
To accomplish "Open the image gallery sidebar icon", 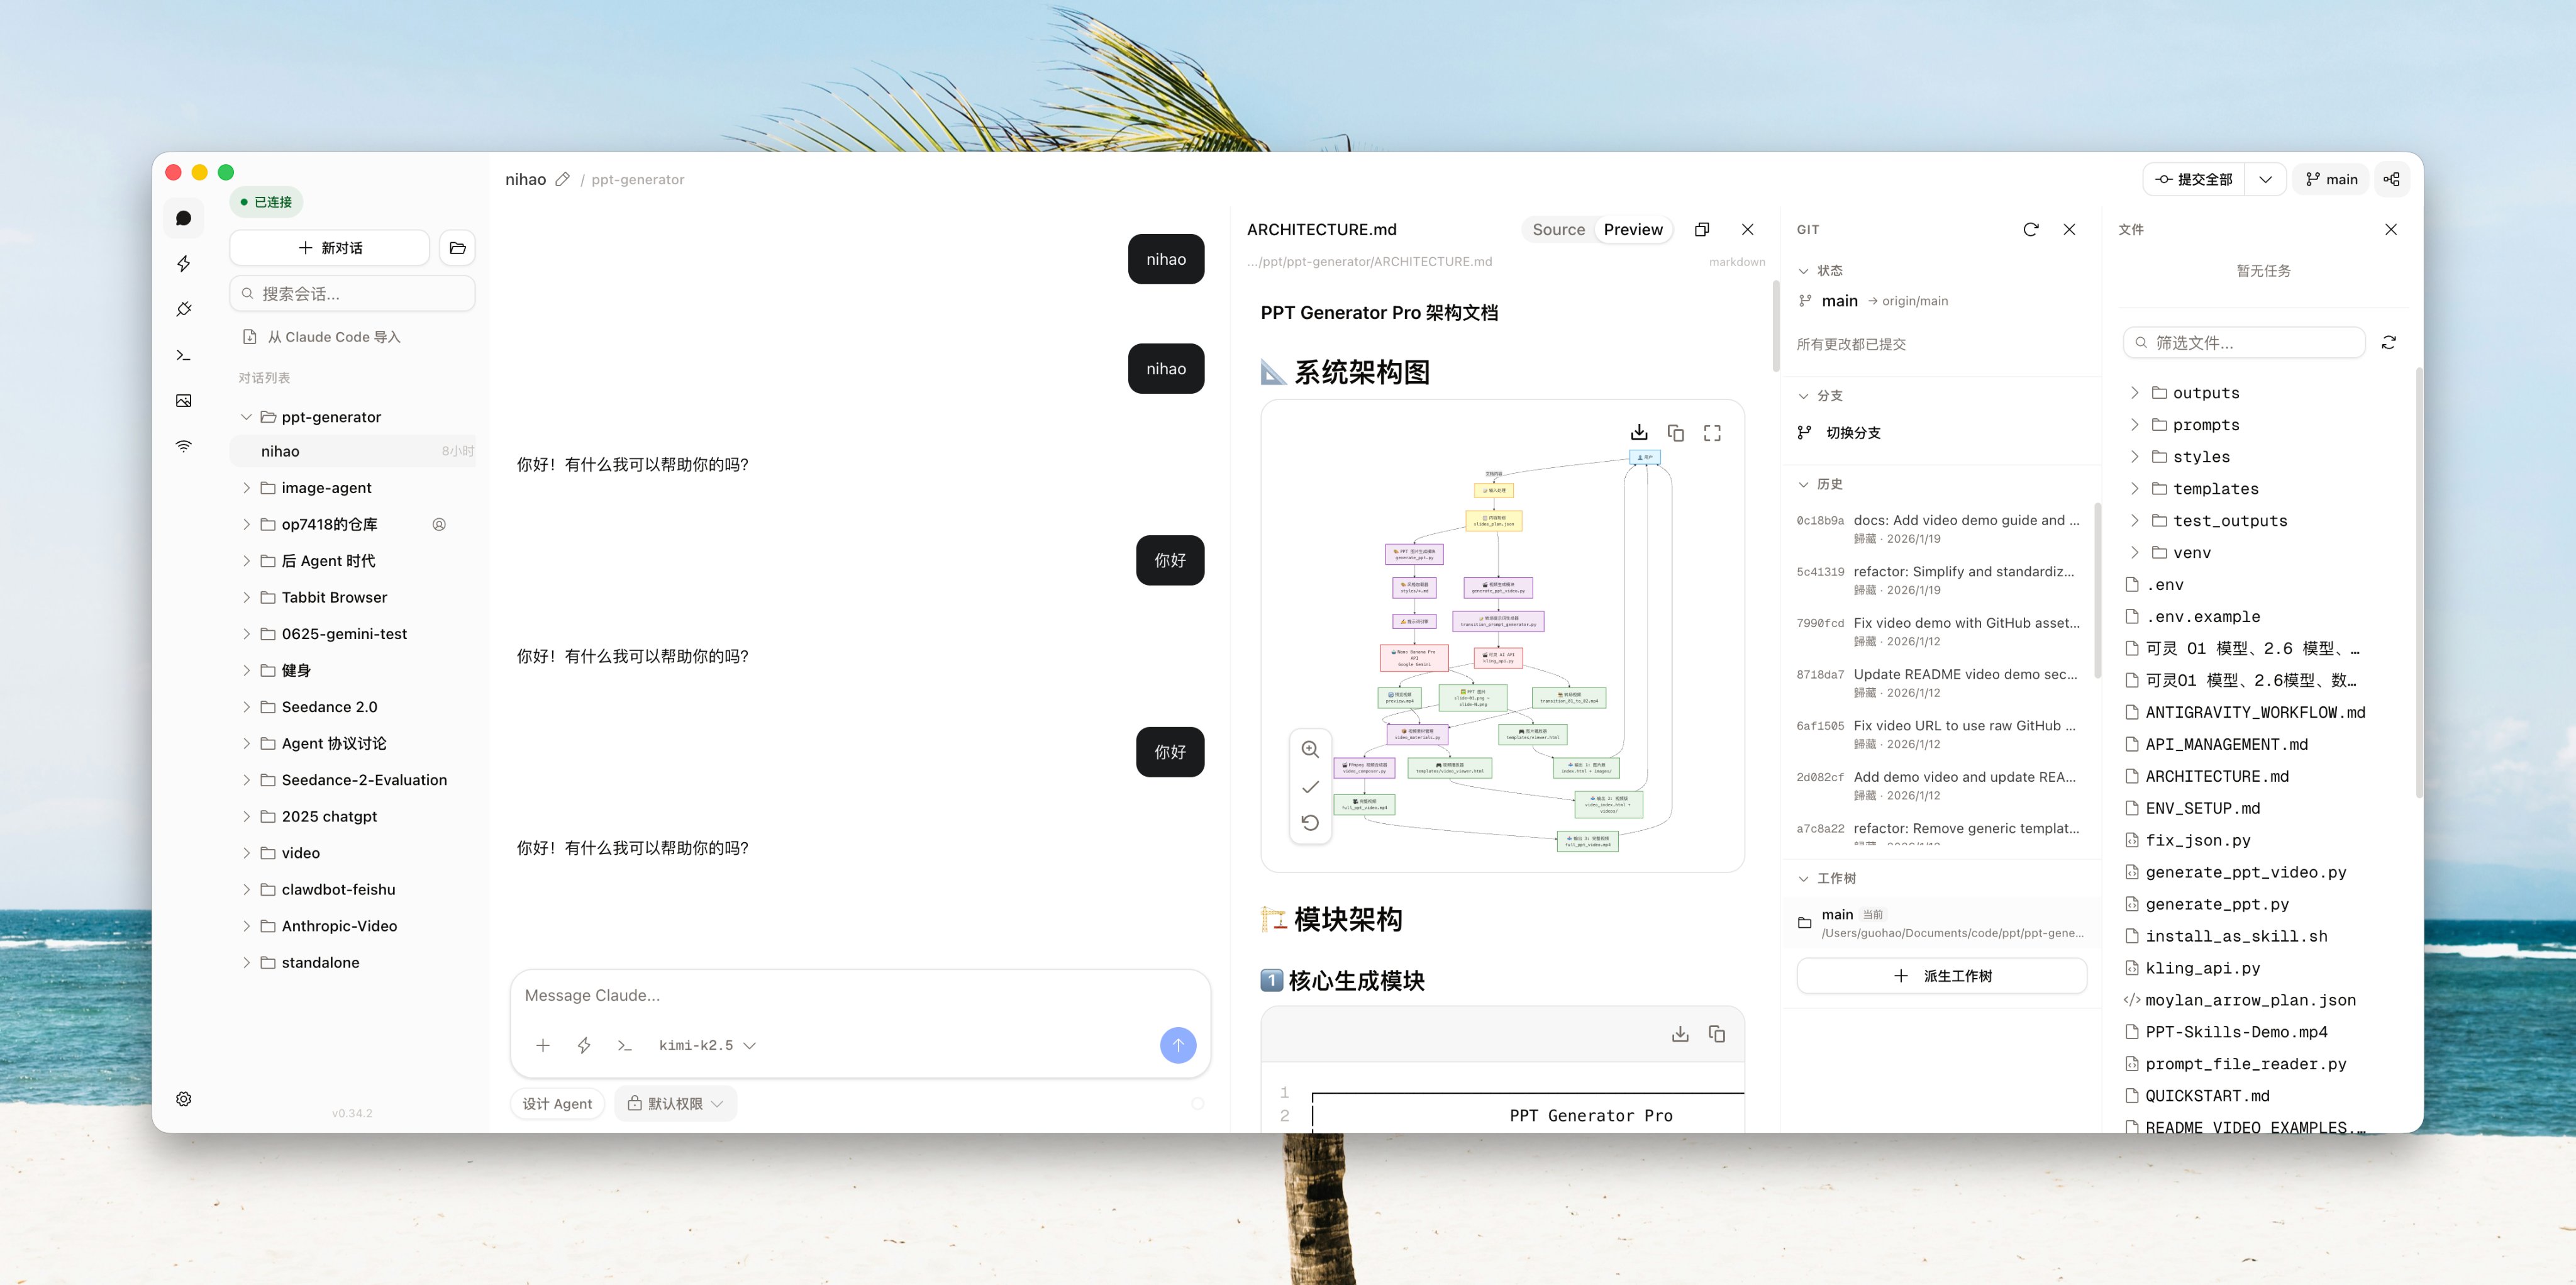I will tap(184, 401).
